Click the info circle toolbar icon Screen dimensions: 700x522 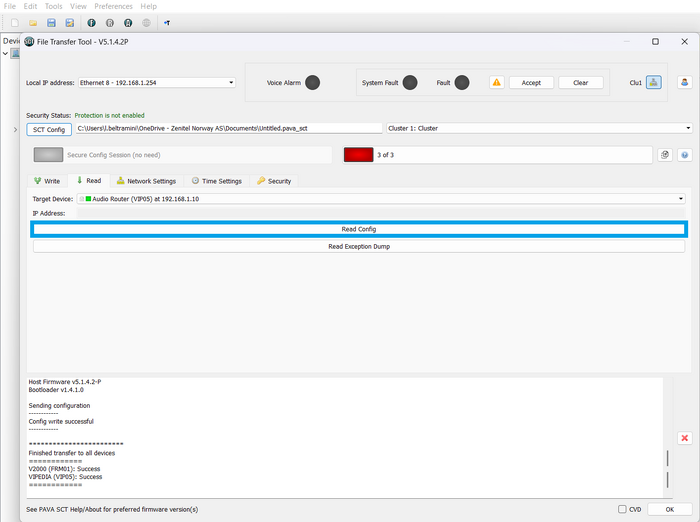pos(92,23)
